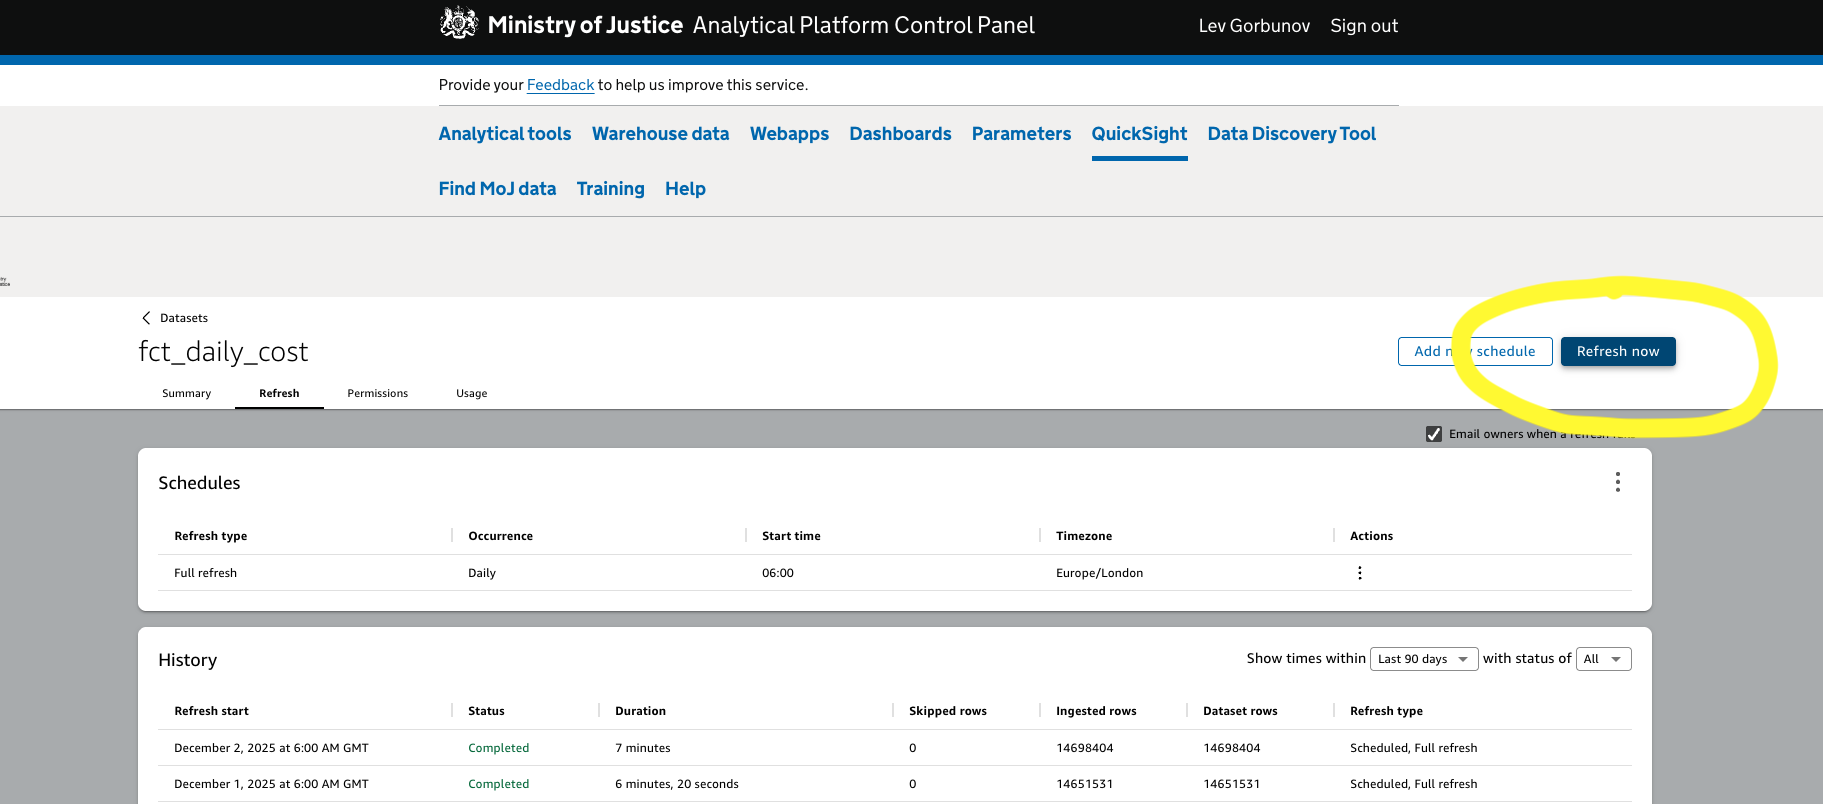Click the Add new schedule button

pos(1474,351)
